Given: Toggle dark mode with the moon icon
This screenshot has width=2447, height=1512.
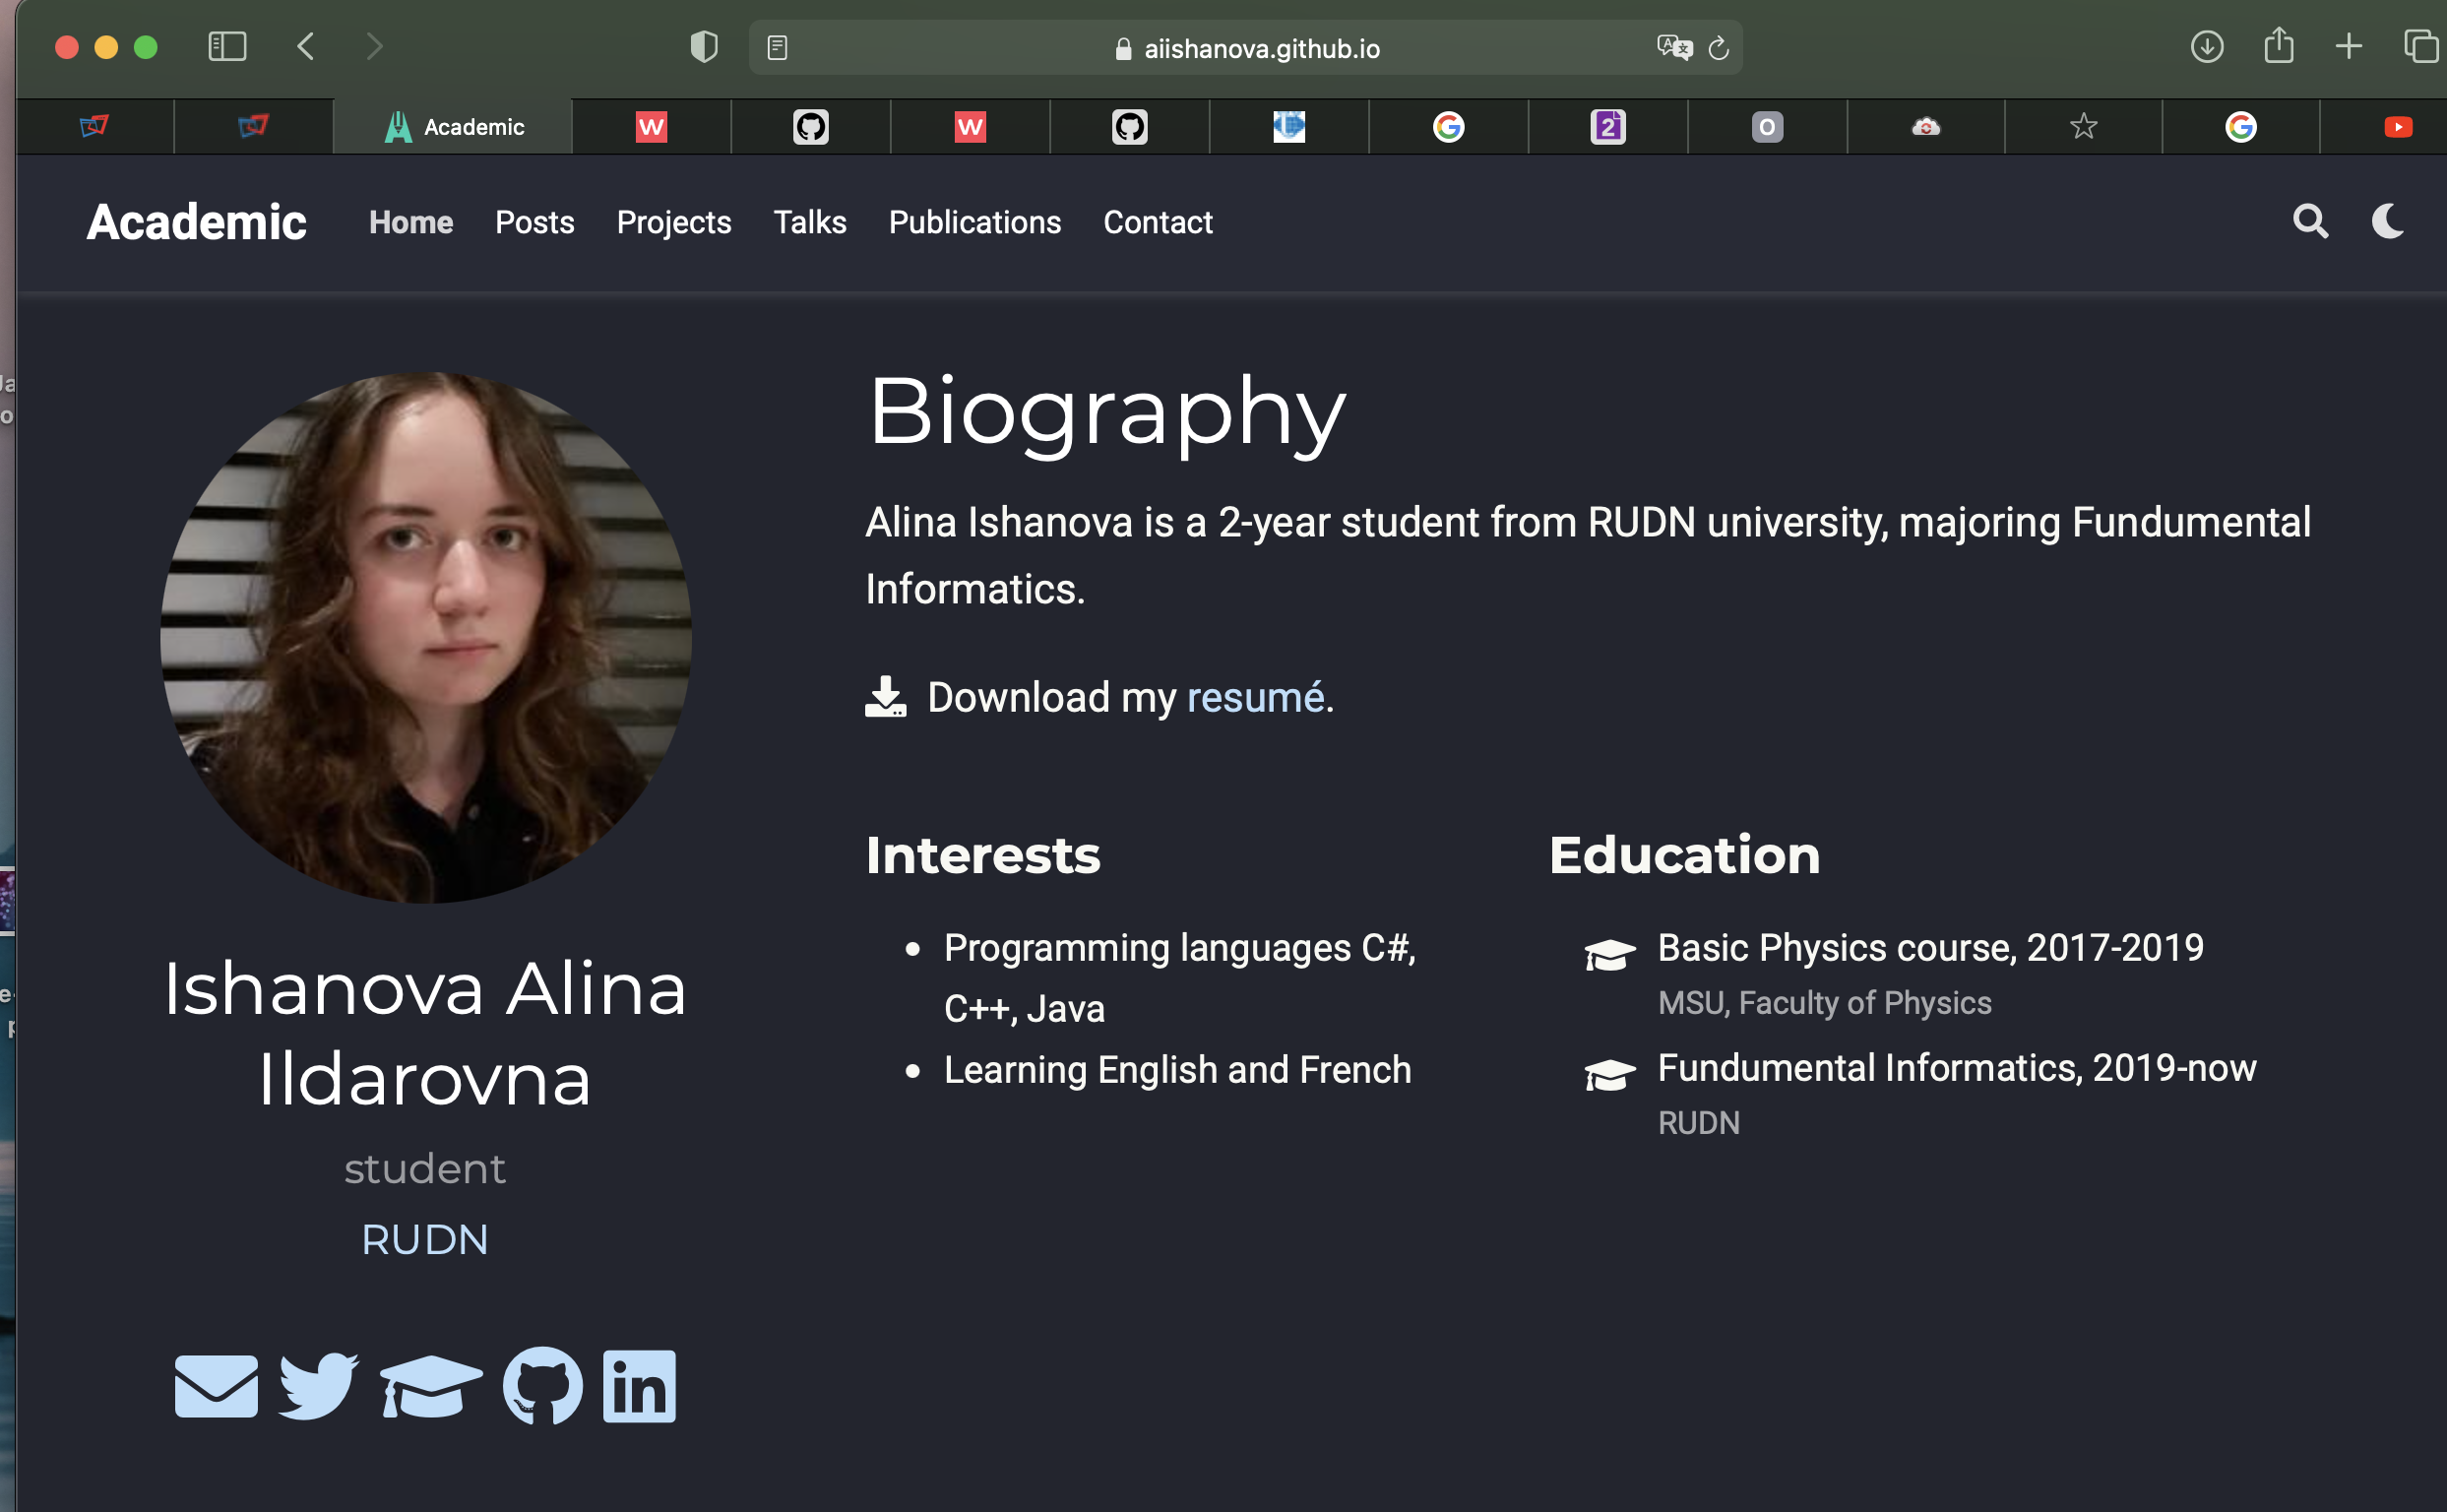Looking at the screenshot, I should 2388,221.
